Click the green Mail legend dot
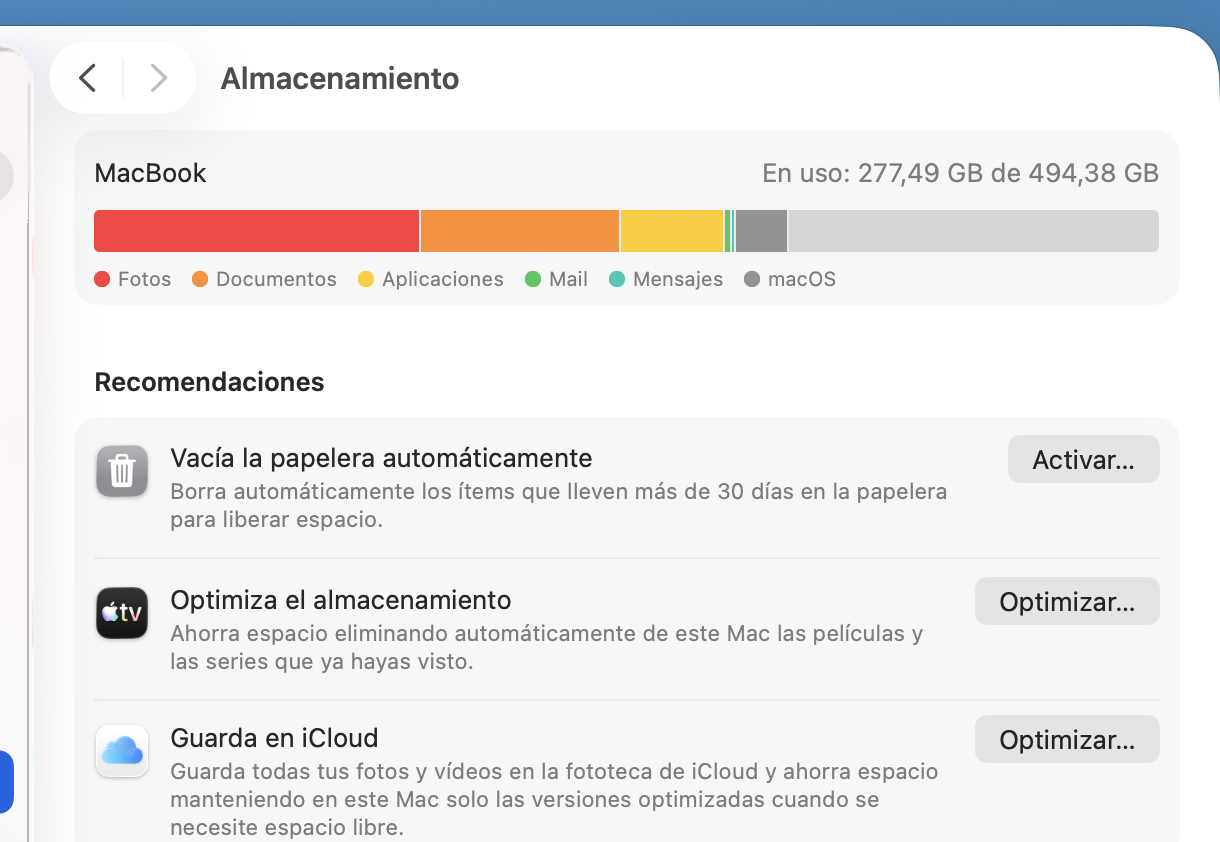This screenshot has width=1220, height=842. 533,280
